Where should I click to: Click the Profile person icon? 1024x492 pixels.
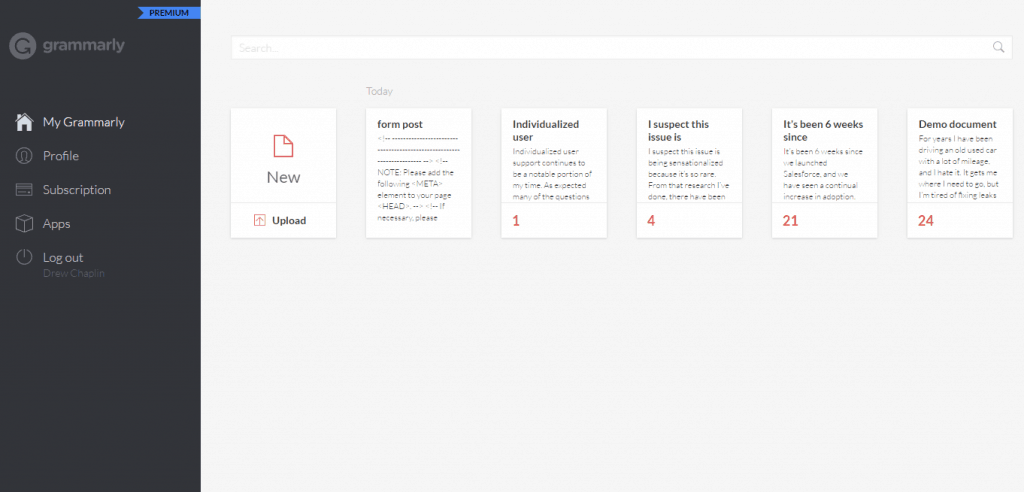tap(24, 156)
